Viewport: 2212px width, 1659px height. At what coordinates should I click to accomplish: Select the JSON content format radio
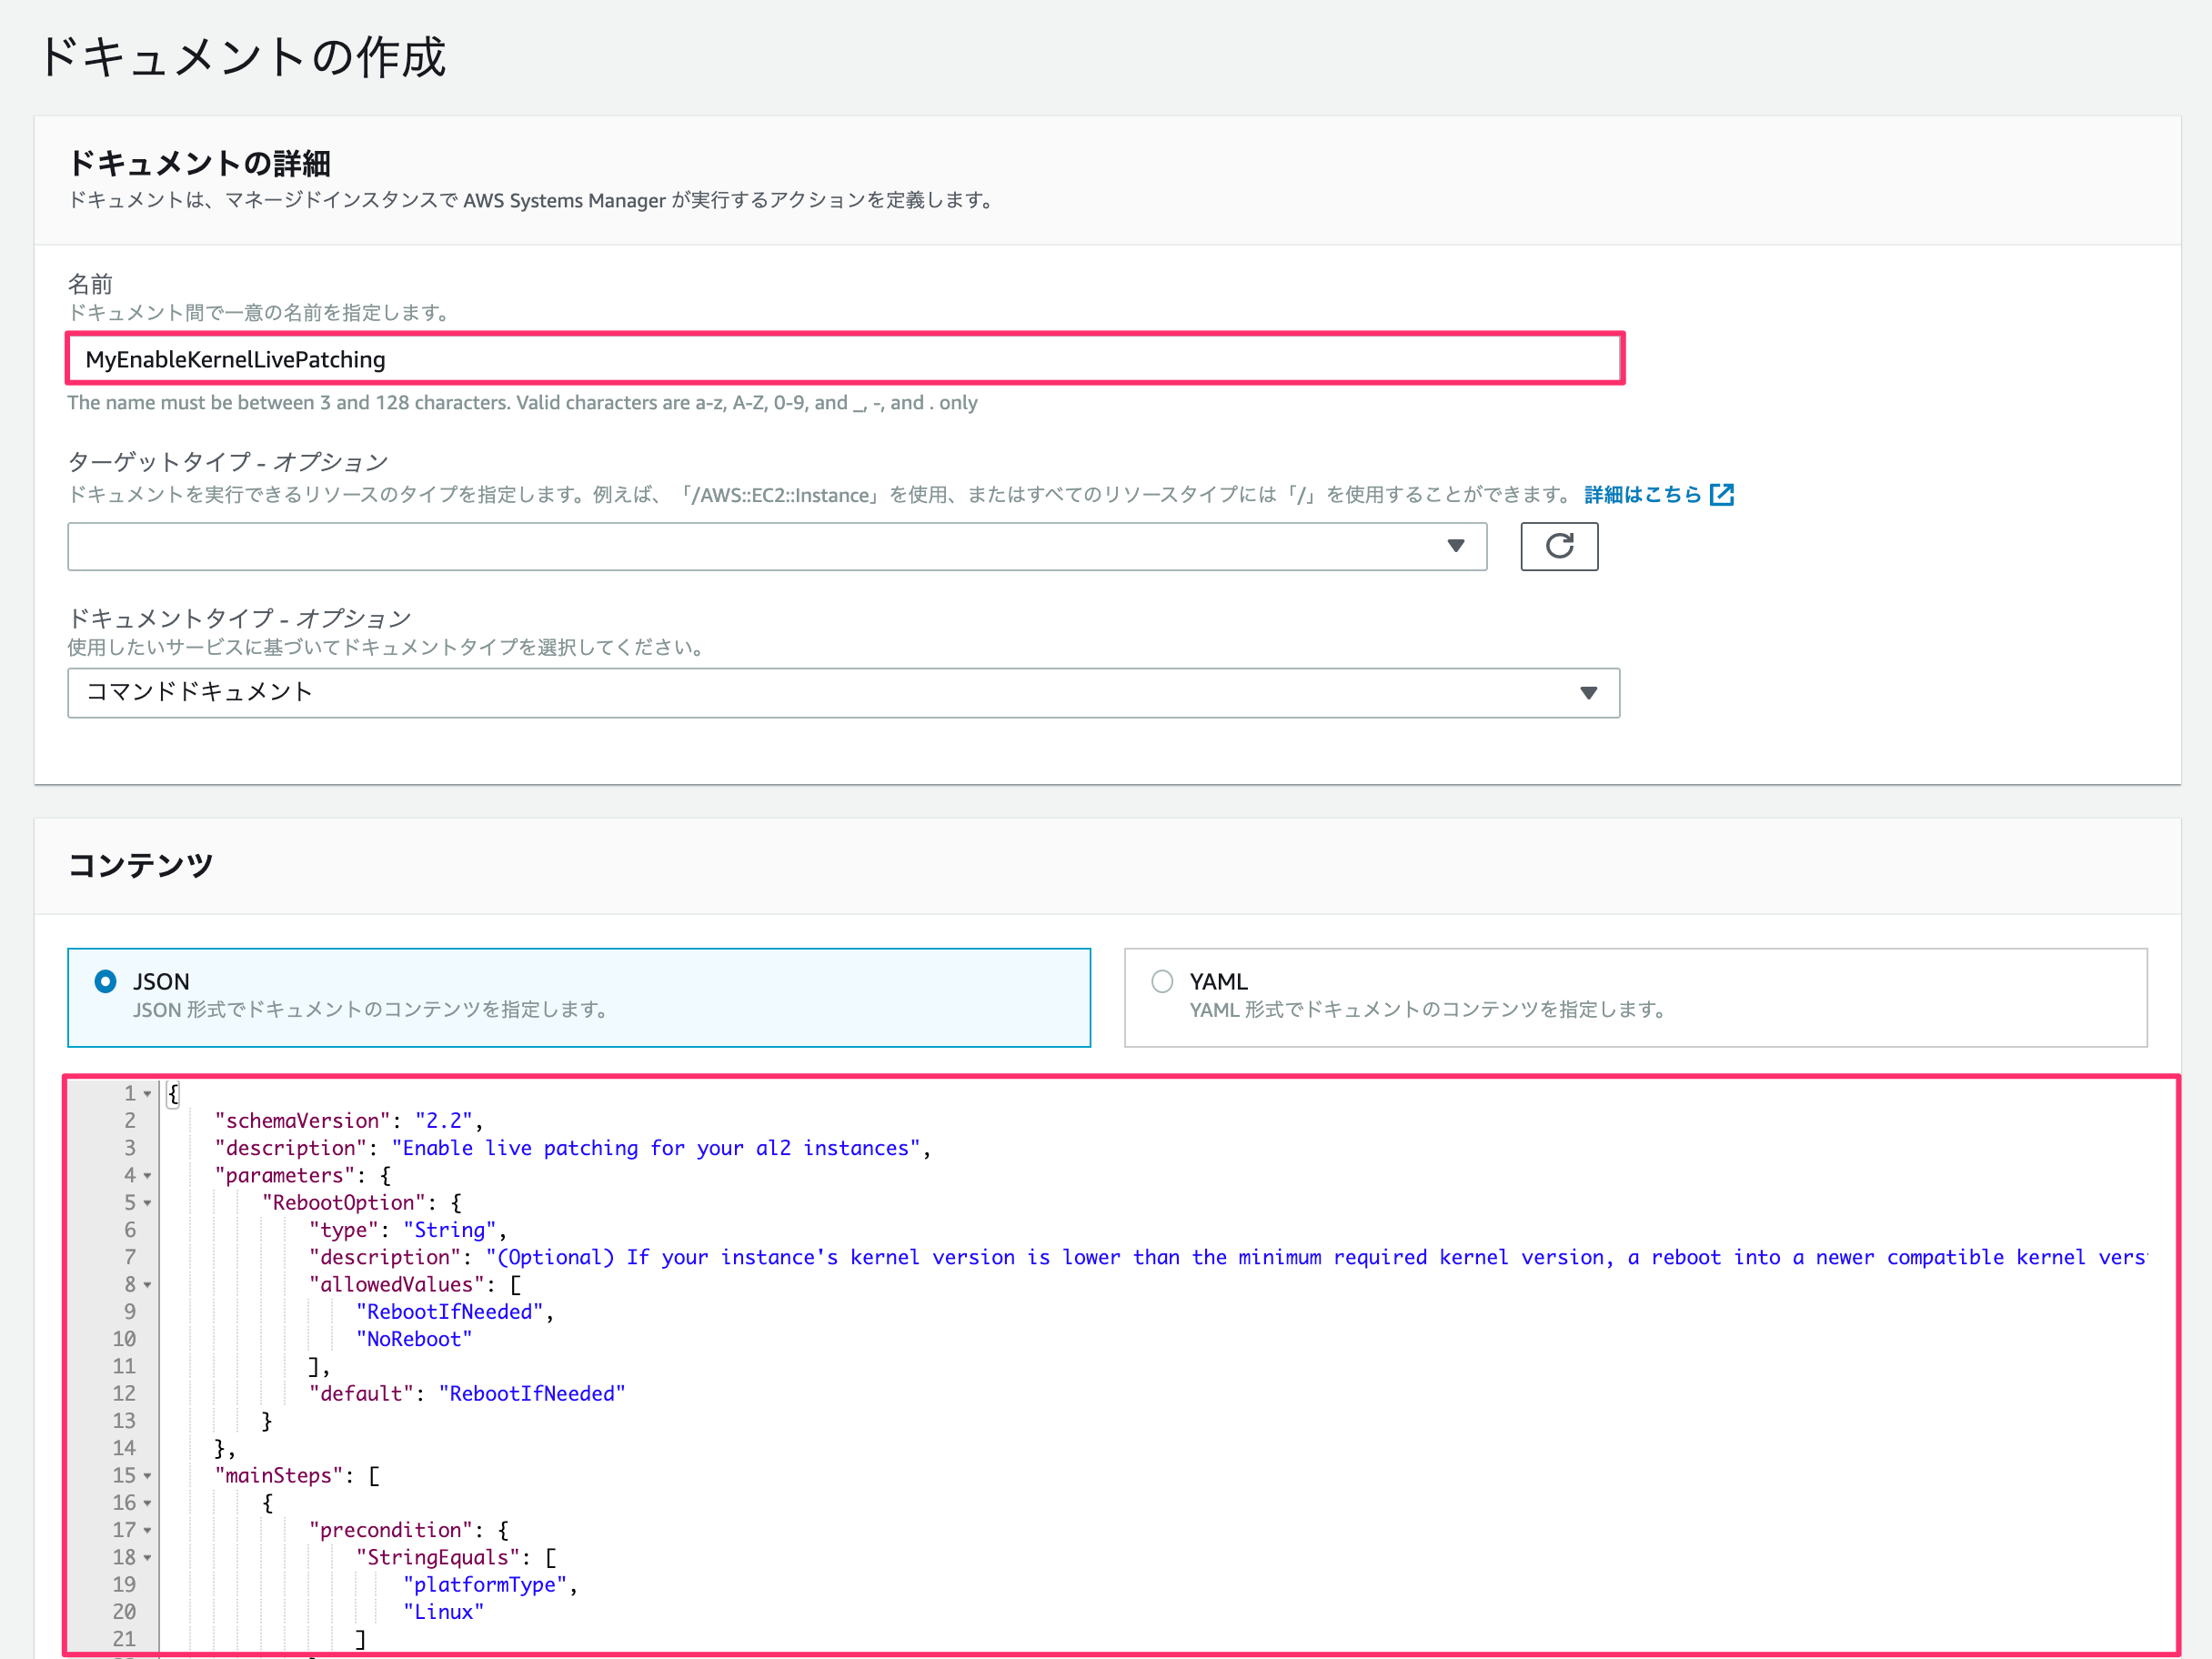point(105,981)
